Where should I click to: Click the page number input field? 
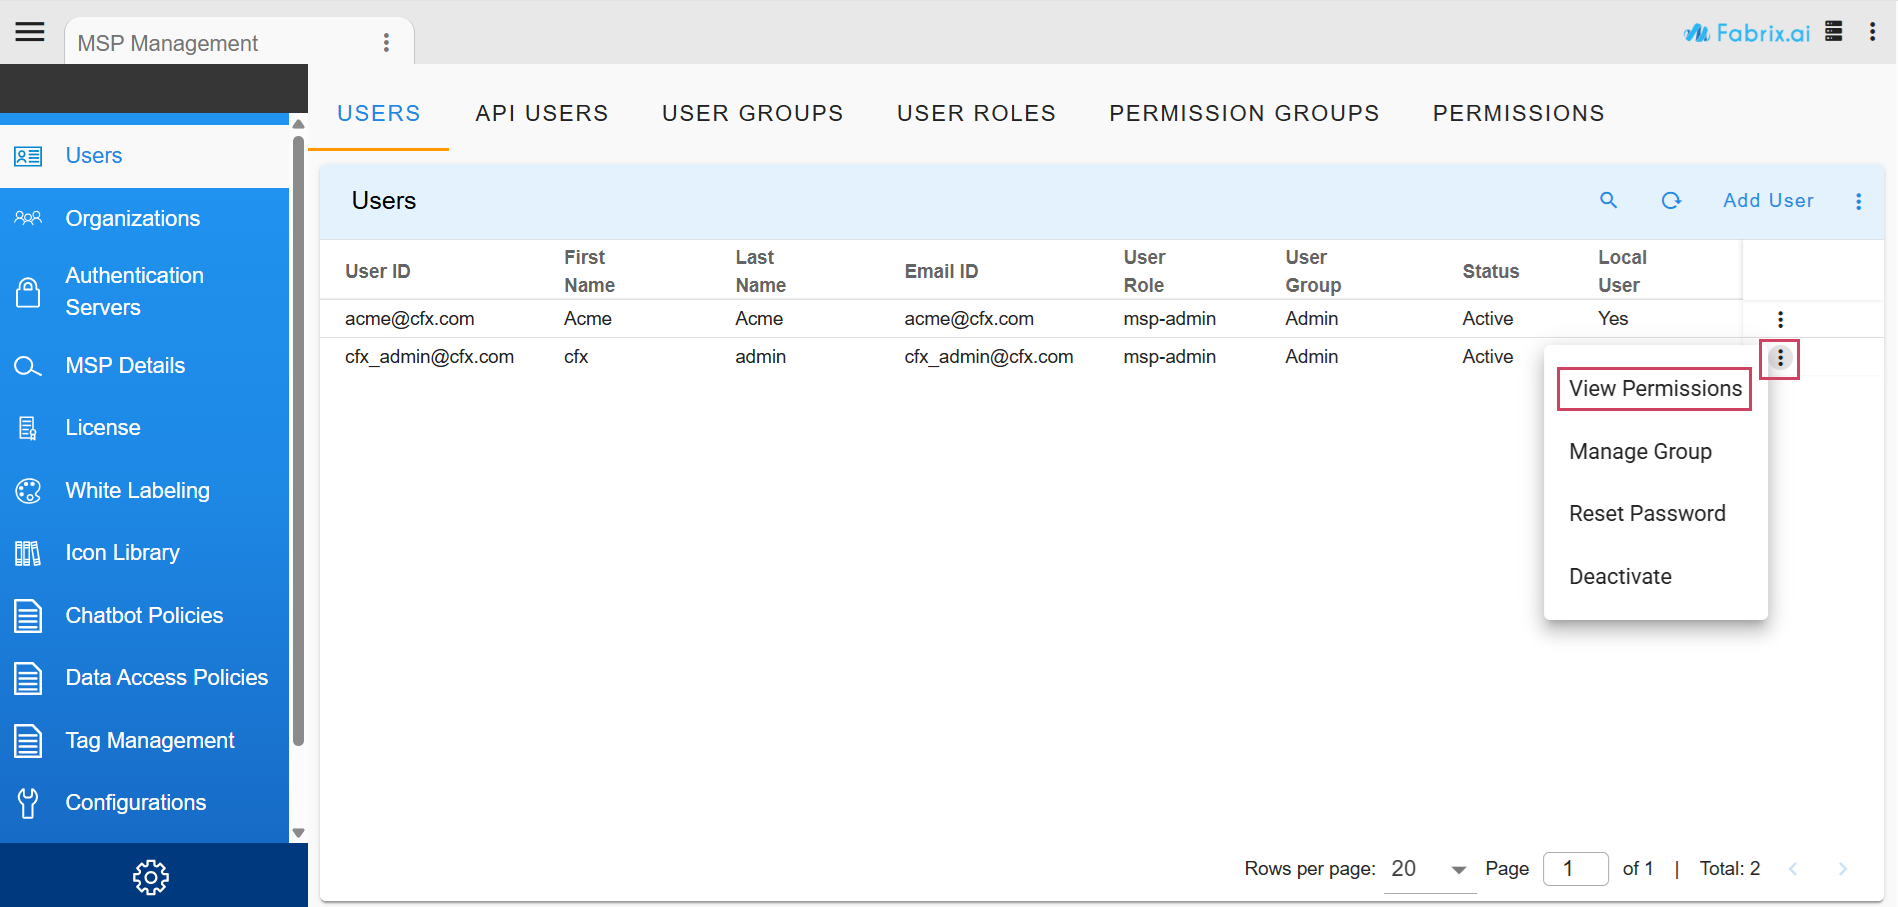click(x=1575, y=868)
